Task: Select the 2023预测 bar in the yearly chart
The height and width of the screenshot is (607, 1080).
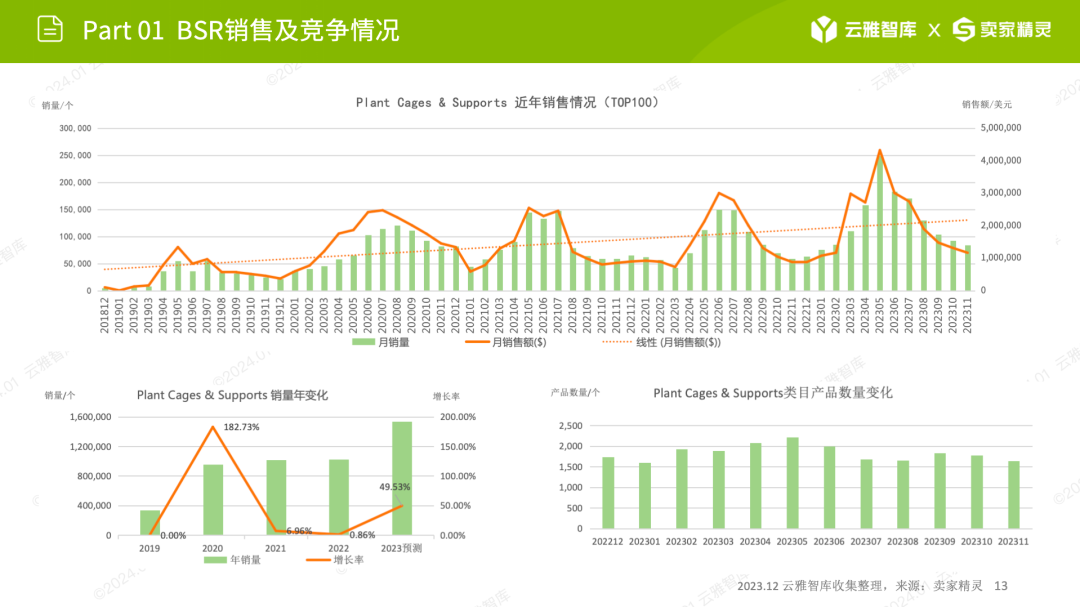Action: tap(402, 478)
